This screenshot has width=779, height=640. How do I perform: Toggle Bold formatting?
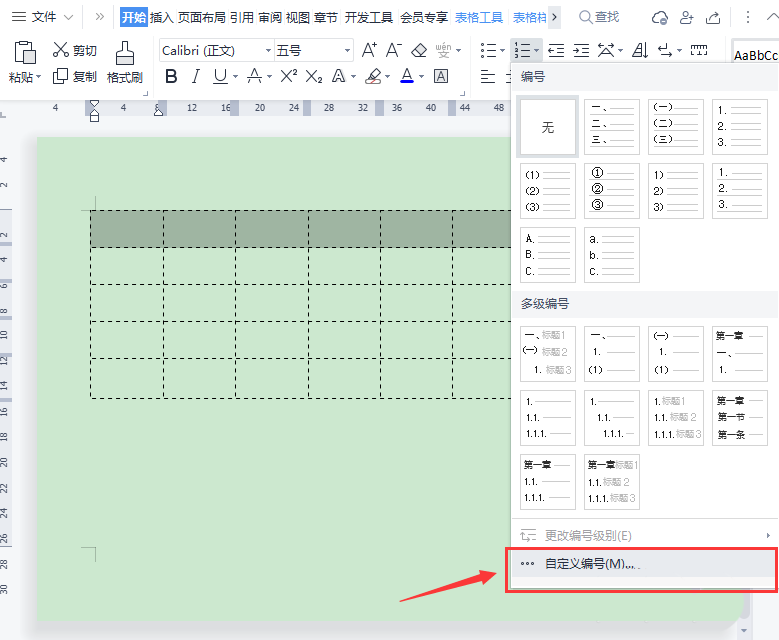point(170,77)
